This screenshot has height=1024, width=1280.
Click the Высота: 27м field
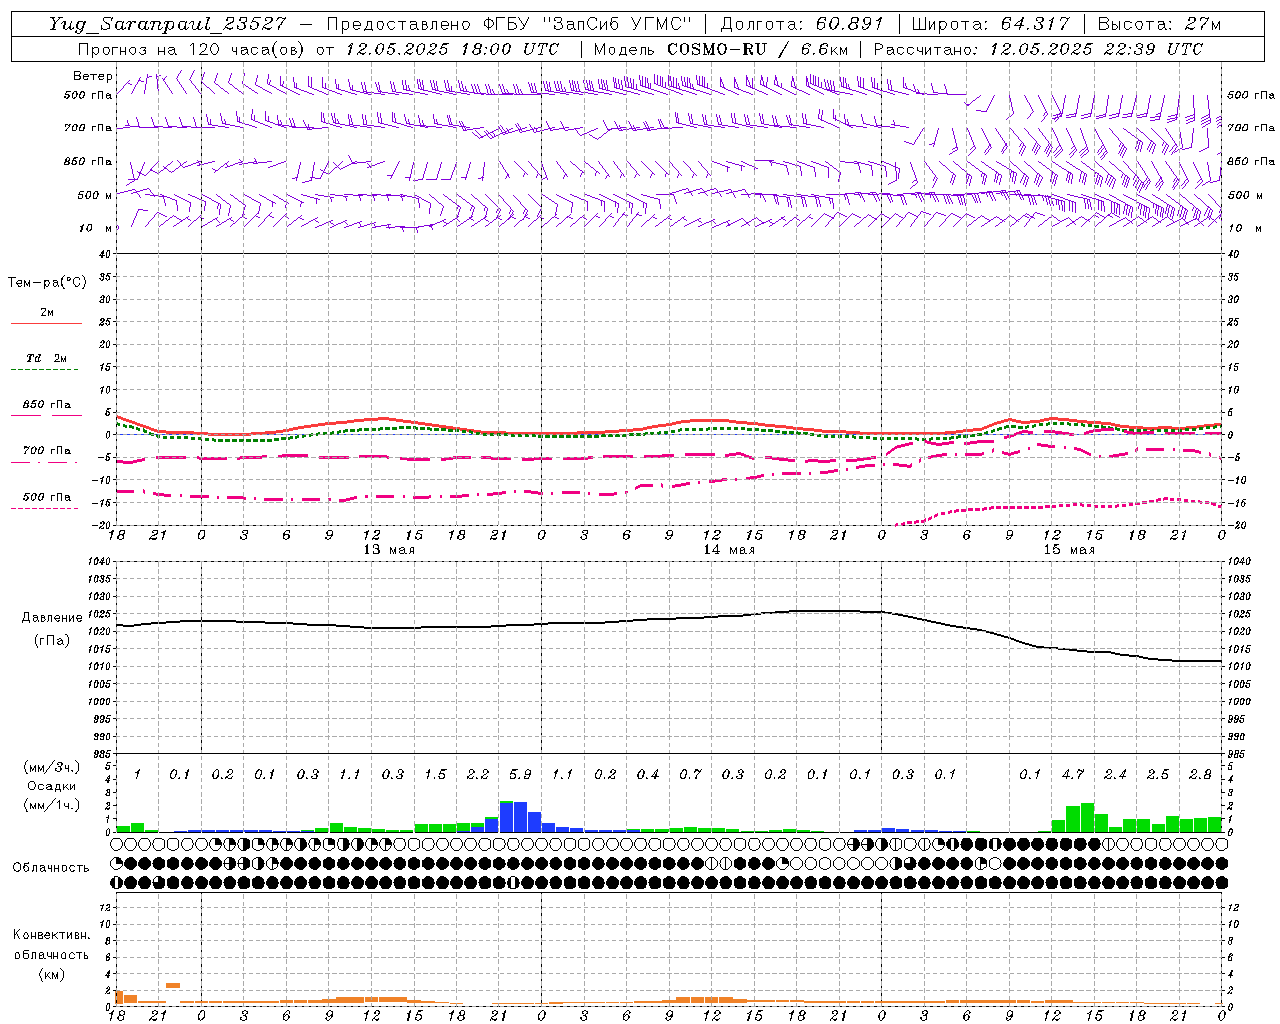pyautogui.click(x=1160, y=24)
